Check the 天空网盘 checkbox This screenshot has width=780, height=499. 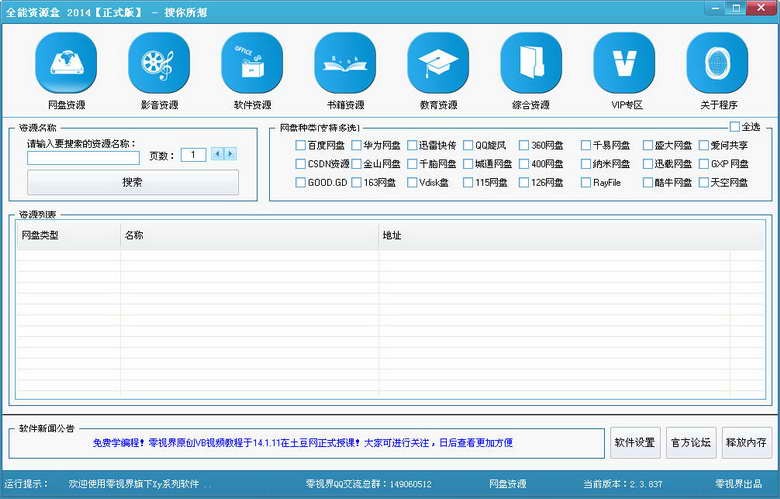[704, 183]
